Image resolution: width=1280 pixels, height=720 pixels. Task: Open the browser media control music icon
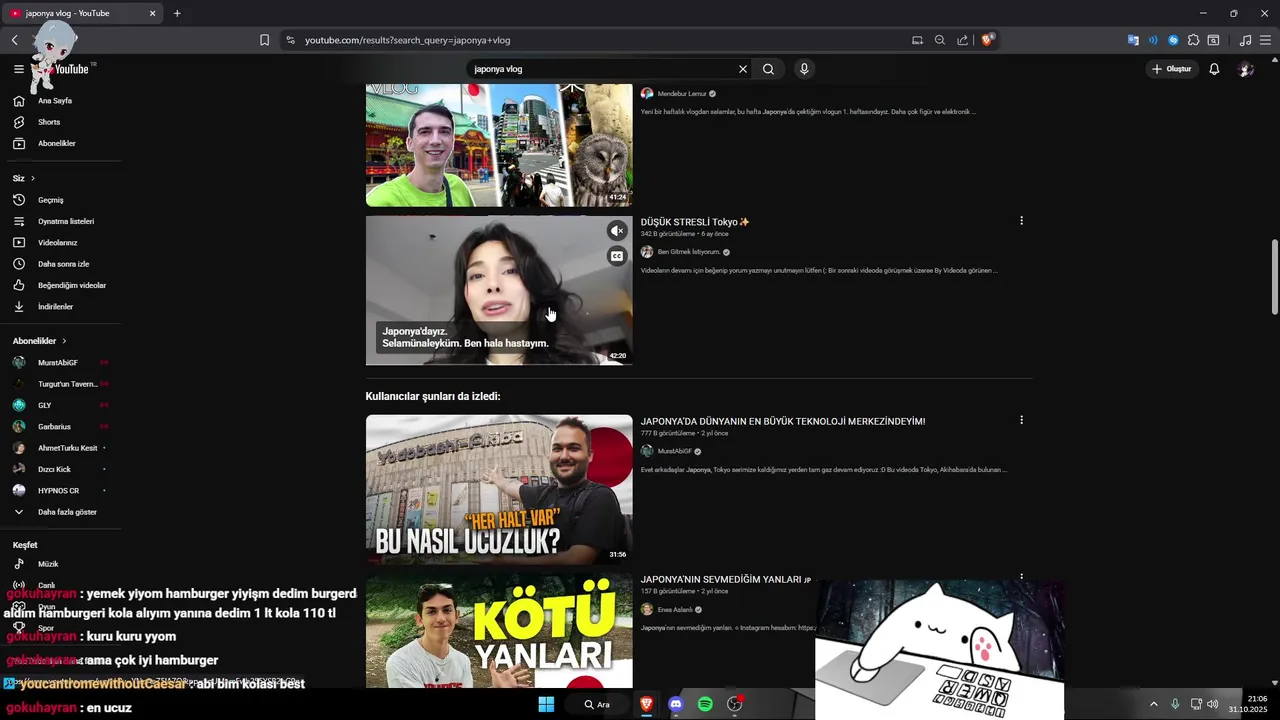coord(1245,40)
